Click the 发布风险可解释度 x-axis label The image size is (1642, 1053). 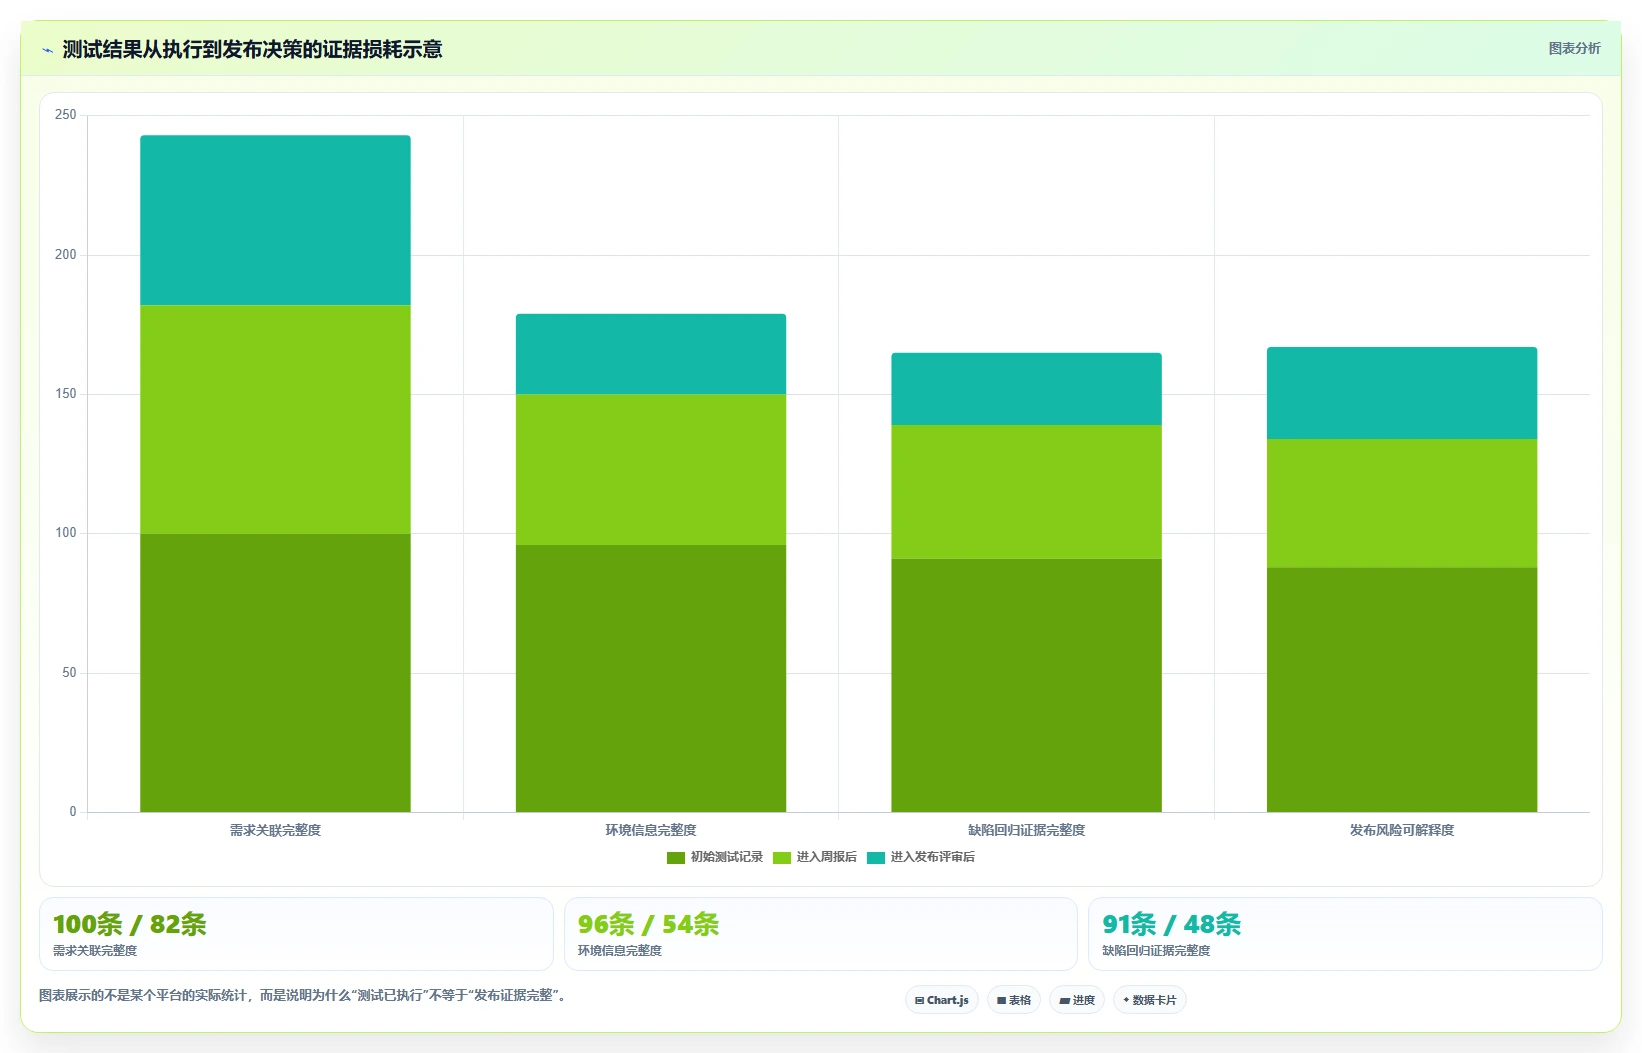point(1402,830)
